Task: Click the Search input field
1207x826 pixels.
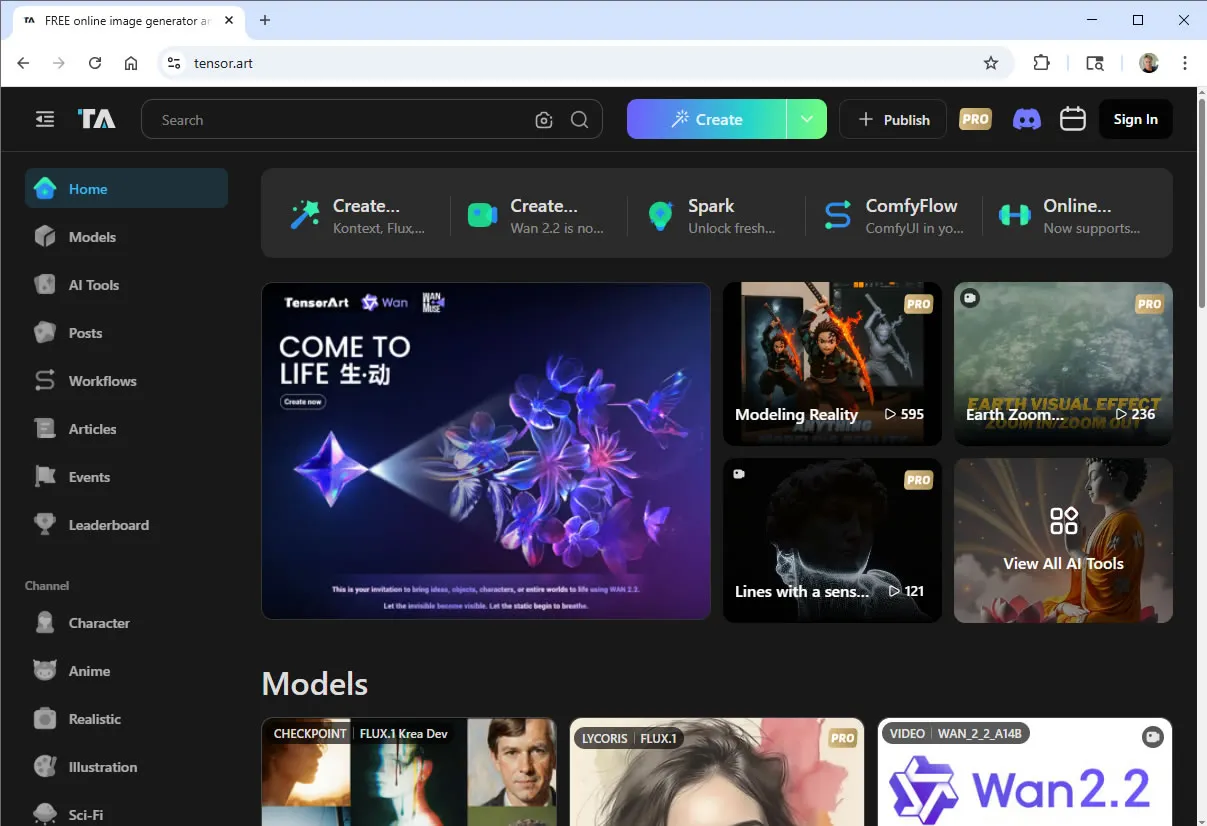Action: (346, 120)
